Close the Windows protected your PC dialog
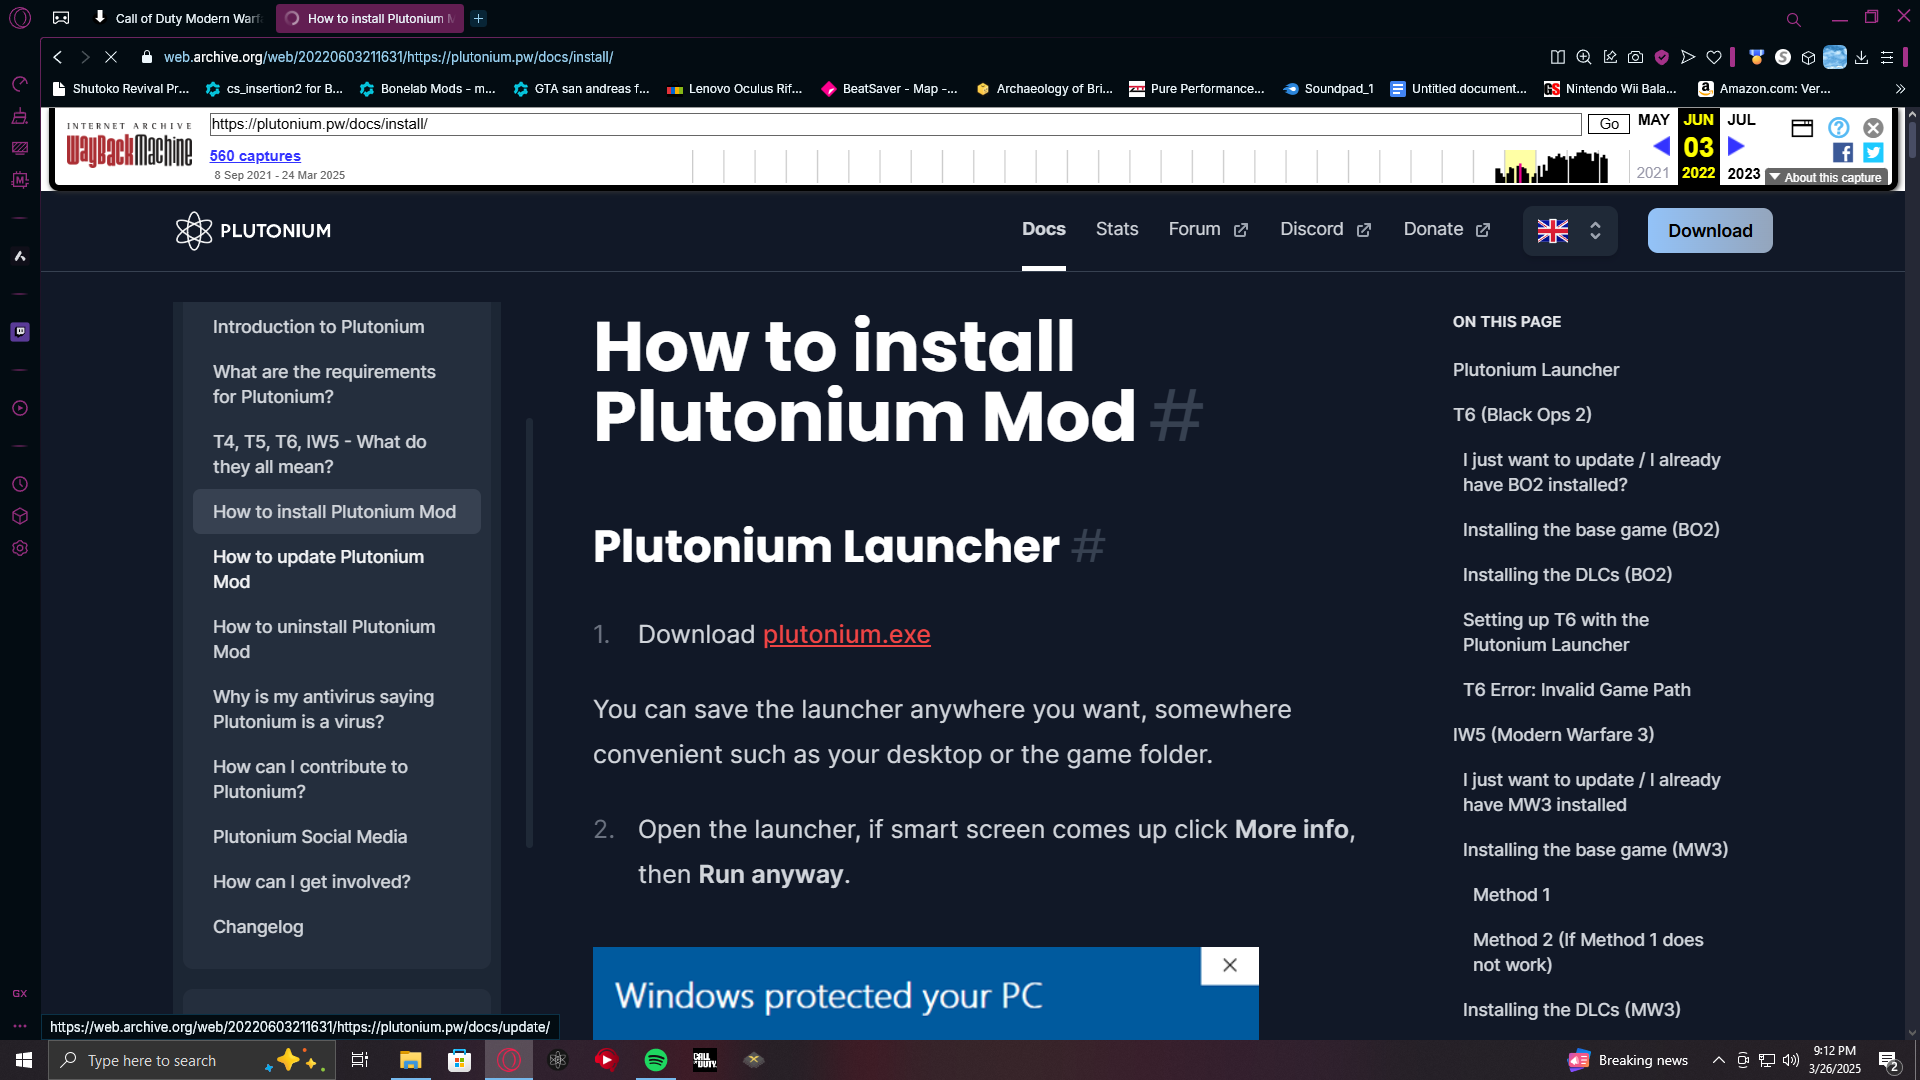The height and width of the screenshot is (1080, 1920). pyautogui.click(x=1229, y=965)
